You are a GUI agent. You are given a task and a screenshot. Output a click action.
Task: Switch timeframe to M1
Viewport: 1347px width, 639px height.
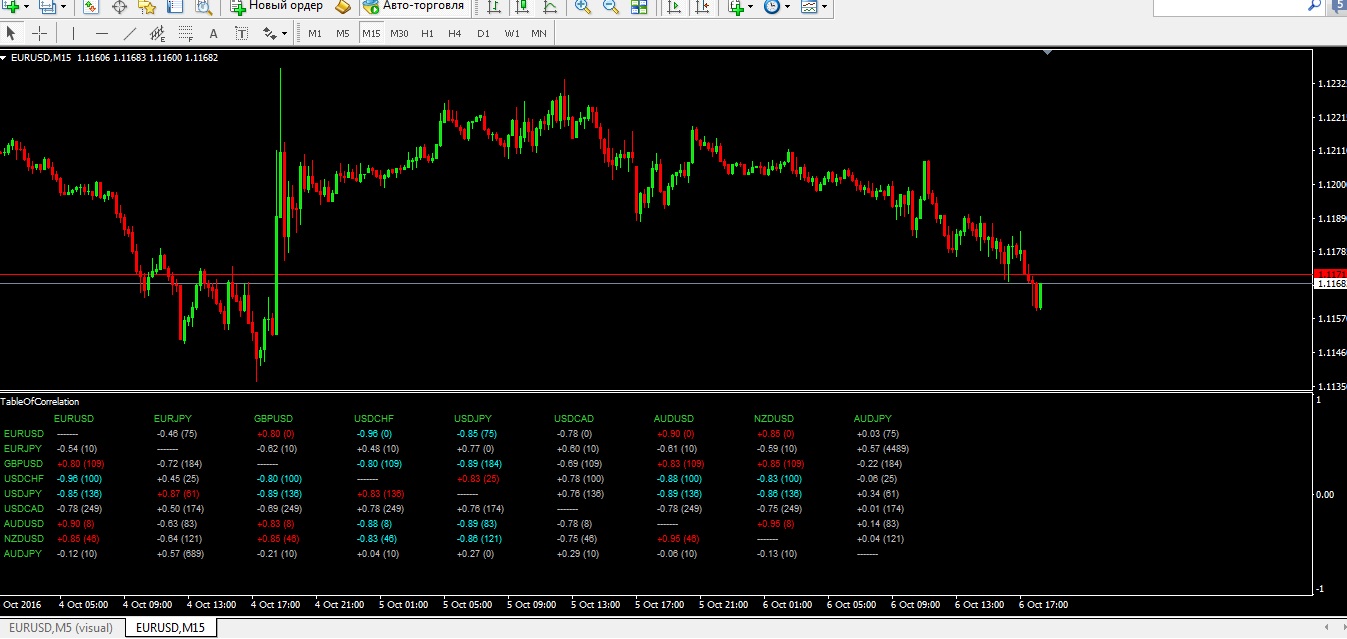pyautogui.click(x=315, y=33)
